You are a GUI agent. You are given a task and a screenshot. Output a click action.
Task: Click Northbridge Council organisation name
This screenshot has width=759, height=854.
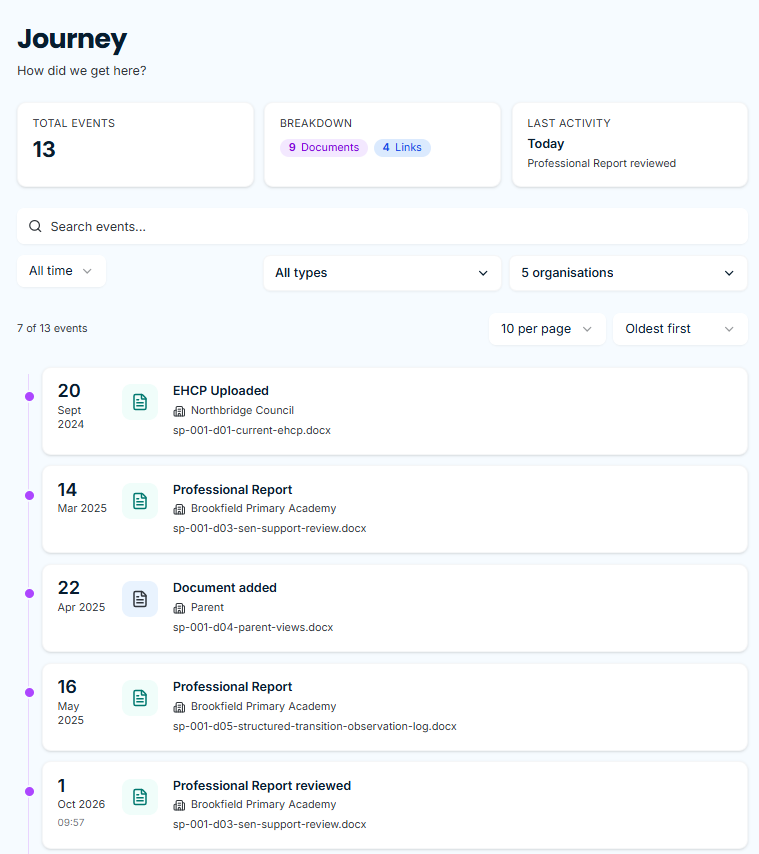click(242, 411)
